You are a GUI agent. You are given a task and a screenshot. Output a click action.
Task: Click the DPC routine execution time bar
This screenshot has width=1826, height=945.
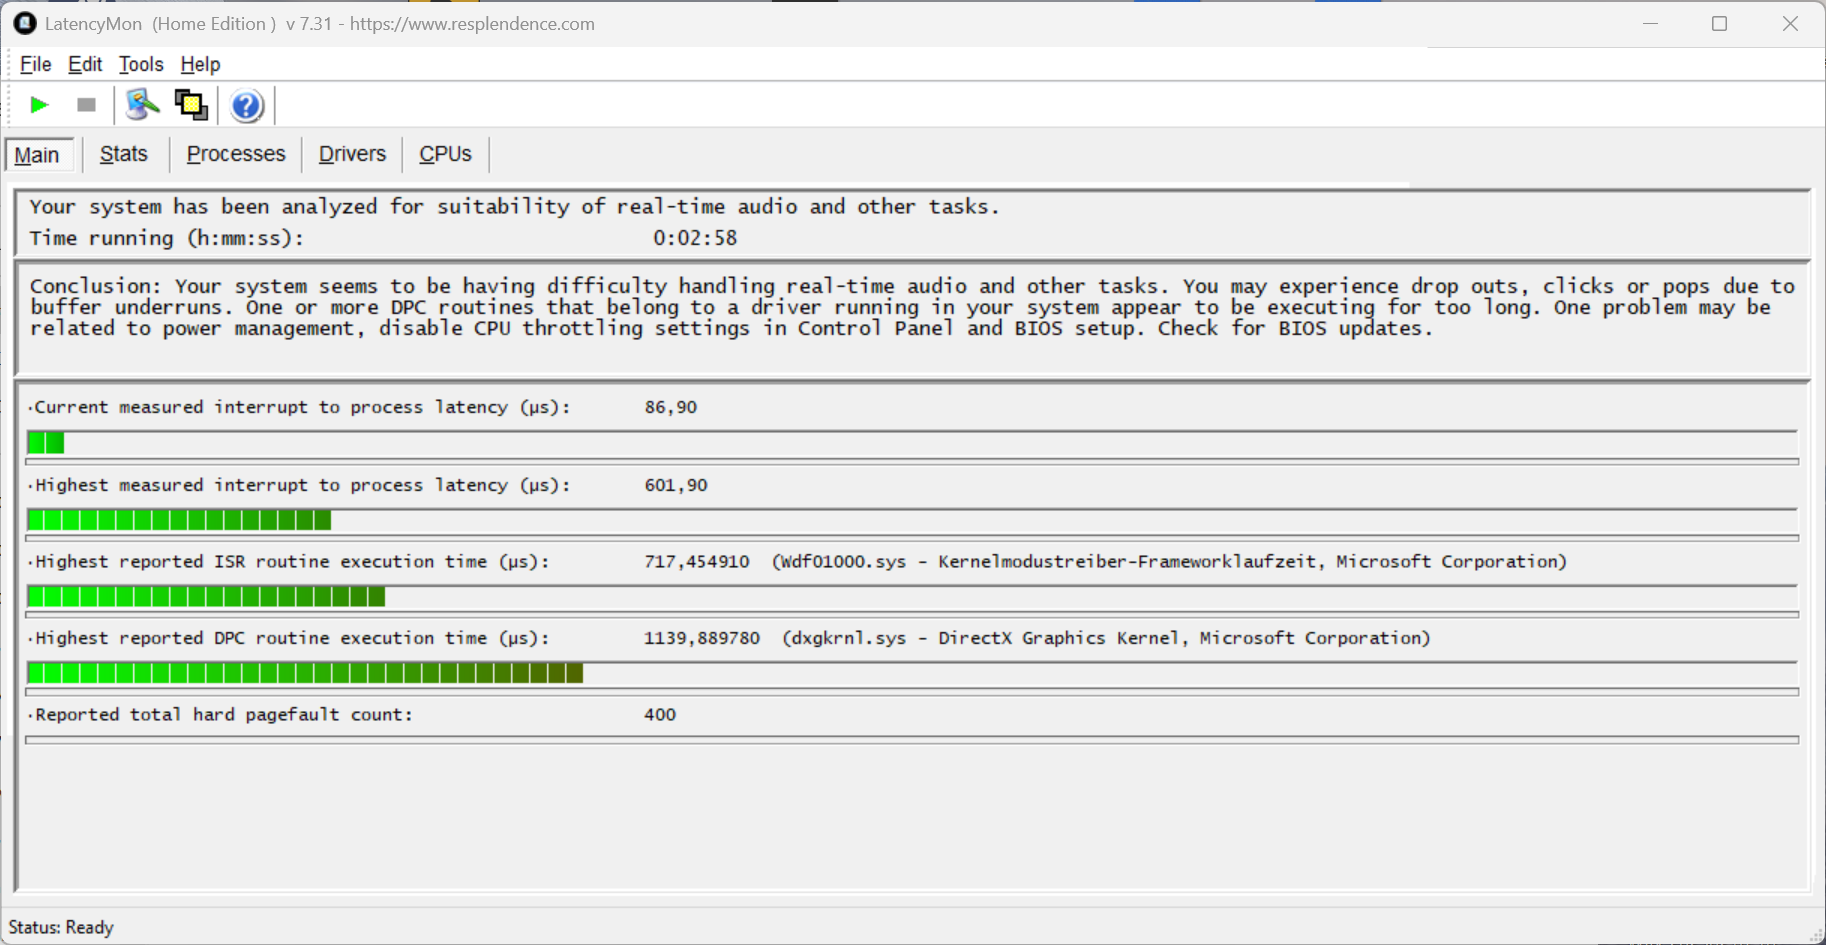[912, 673]
